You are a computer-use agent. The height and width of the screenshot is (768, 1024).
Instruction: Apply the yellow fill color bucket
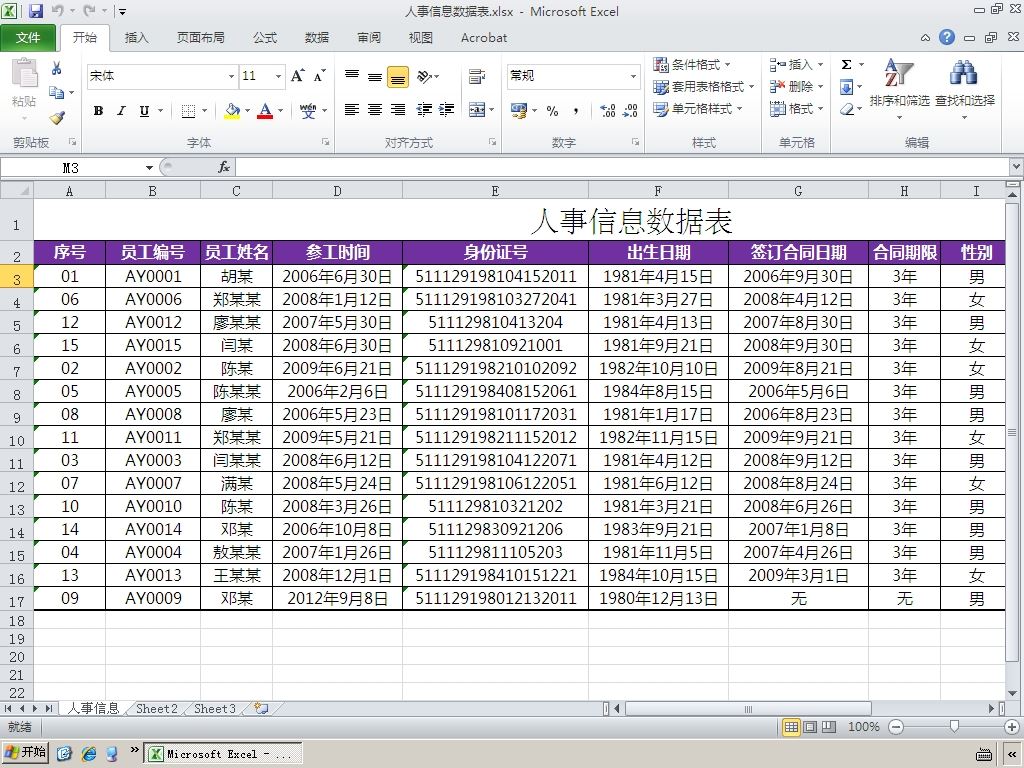coord(232,110)
